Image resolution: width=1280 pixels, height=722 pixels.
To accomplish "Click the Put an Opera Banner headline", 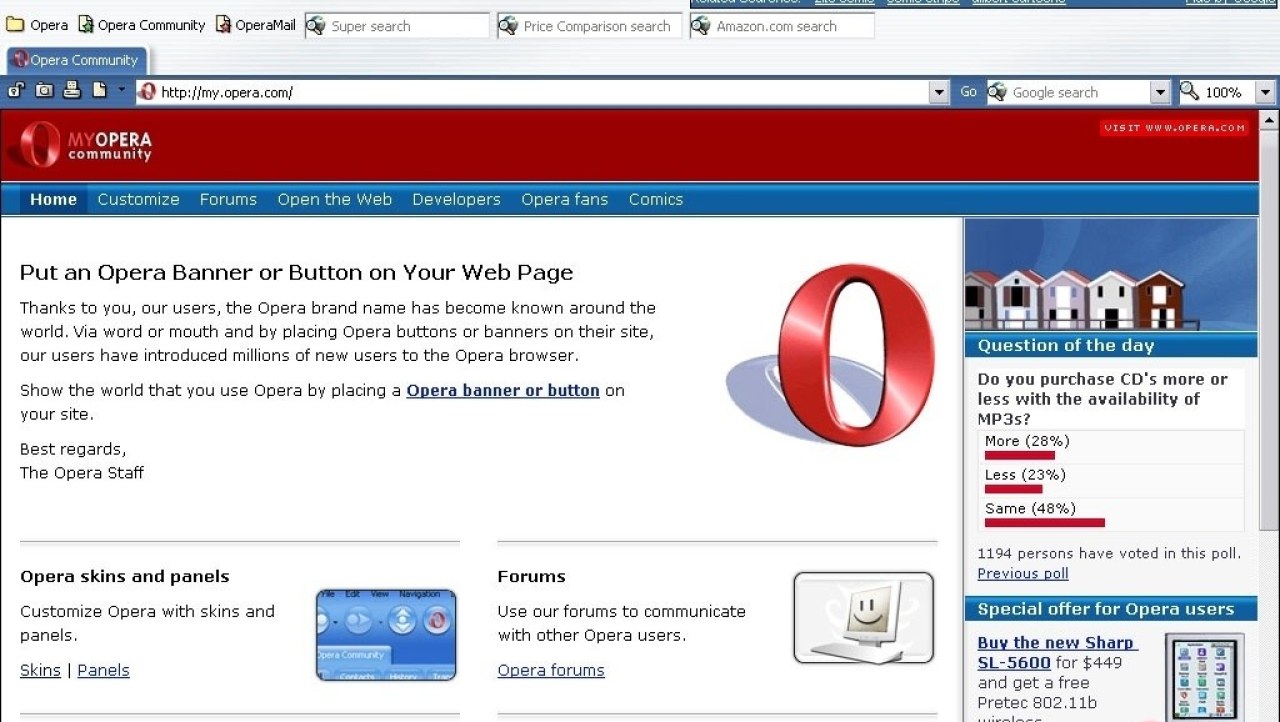I will 297,272.
